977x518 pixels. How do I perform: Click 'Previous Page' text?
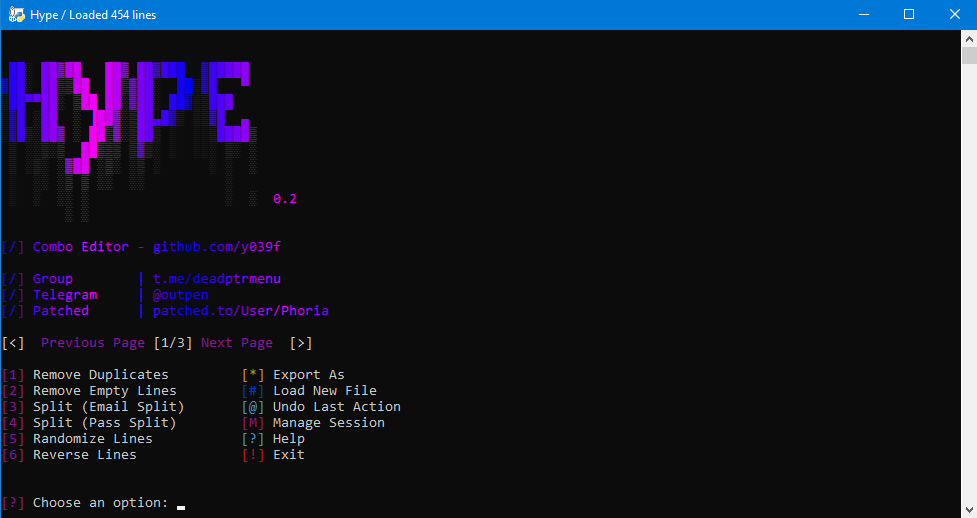pyautogui.click(x=93, y=343)
